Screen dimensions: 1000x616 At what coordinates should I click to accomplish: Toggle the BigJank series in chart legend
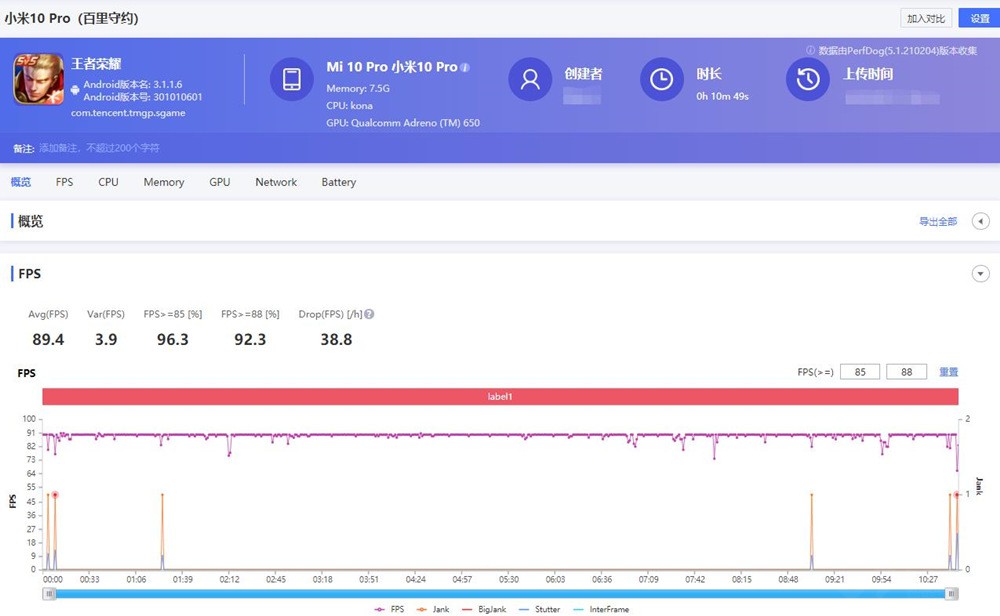point(483,610)
